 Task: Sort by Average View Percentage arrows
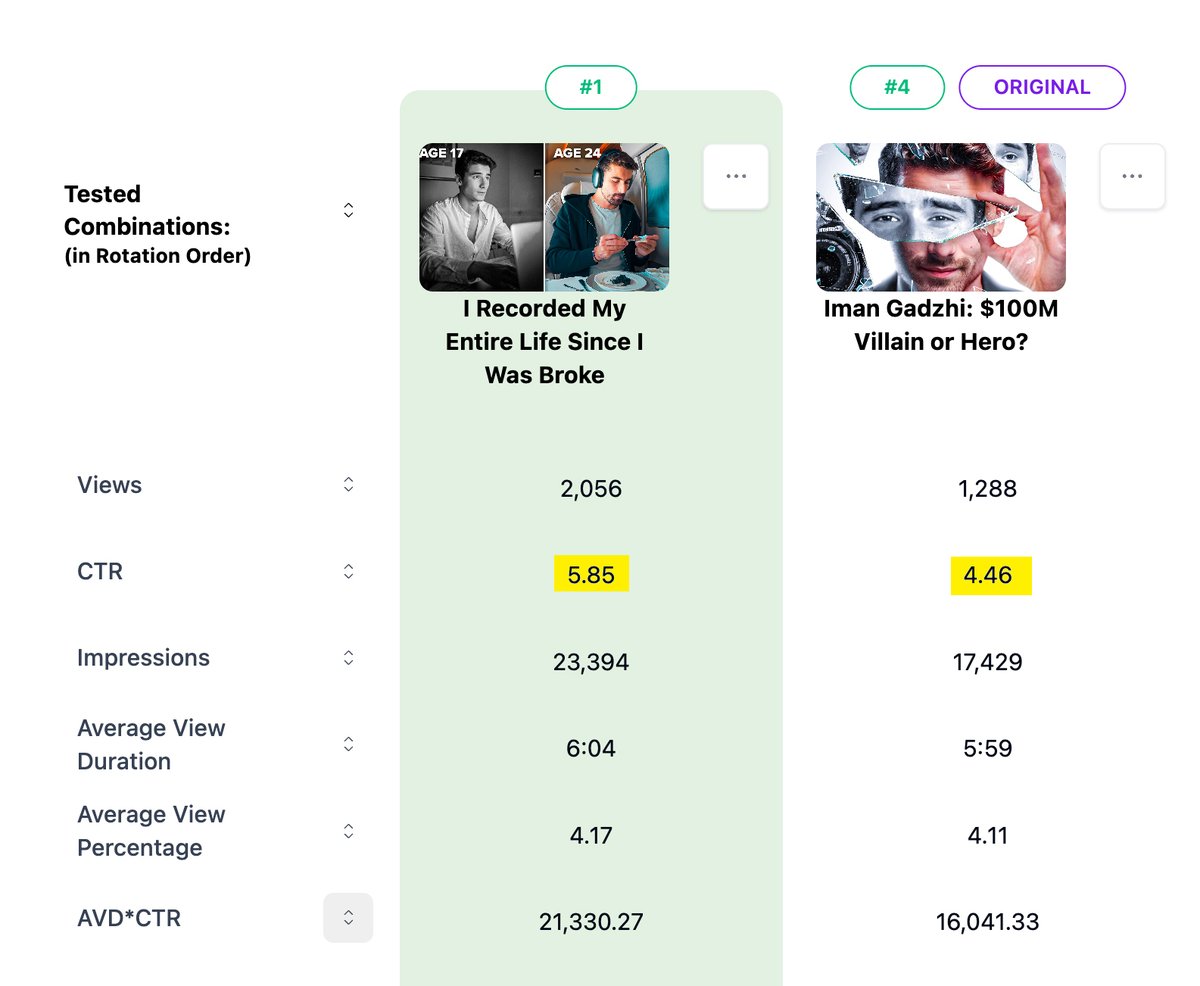click(x=348, y=831)
